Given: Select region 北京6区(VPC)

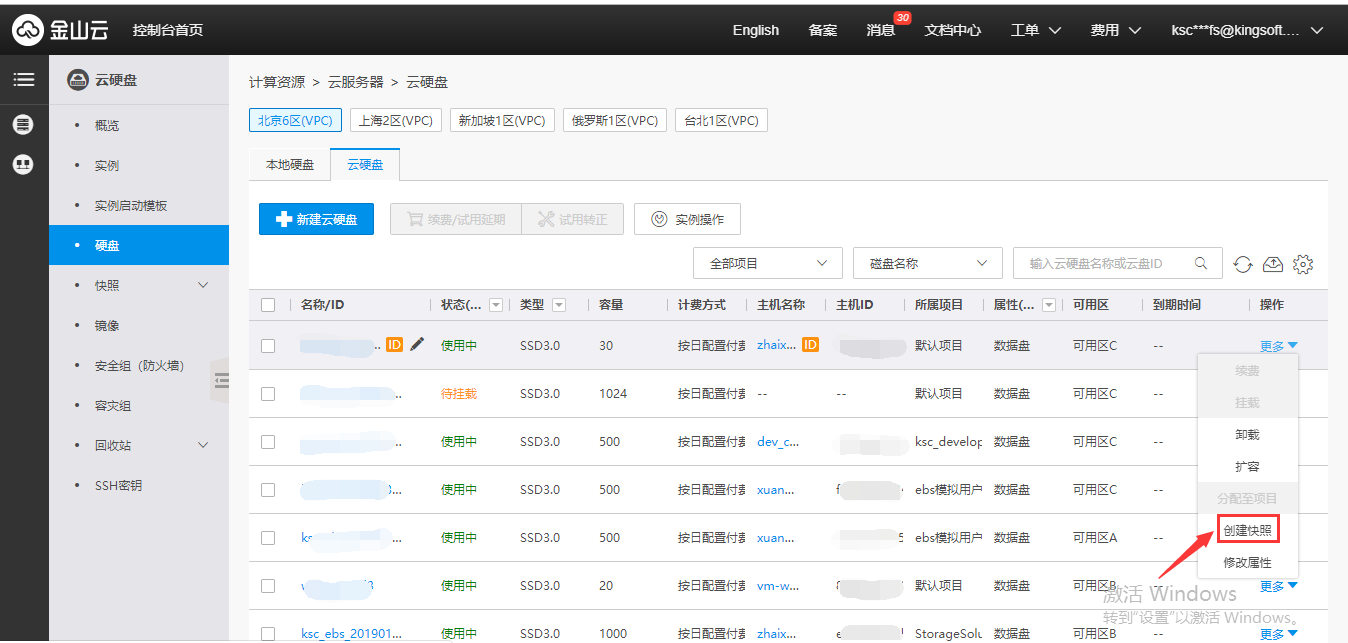Looking at the screenshot, I should 295,120.
